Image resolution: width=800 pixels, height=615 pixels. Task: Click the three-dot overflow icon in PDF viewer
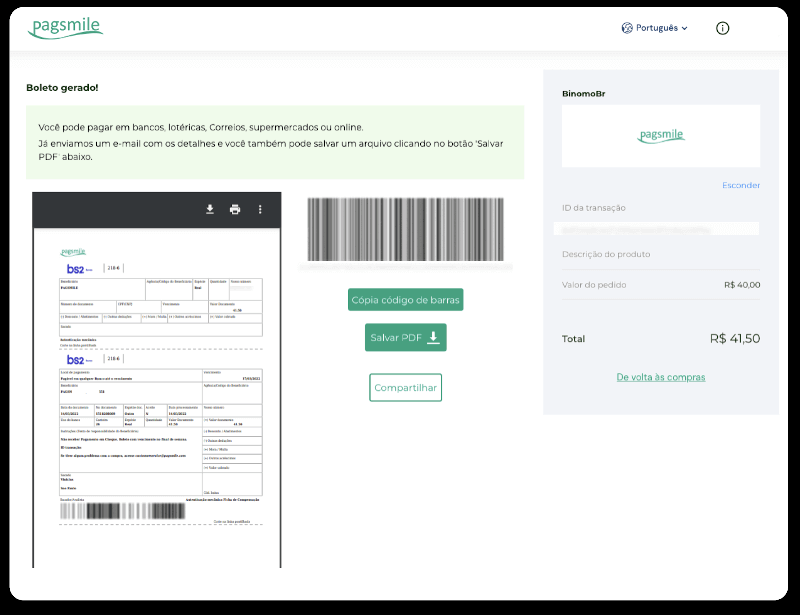tap(260, 209)
